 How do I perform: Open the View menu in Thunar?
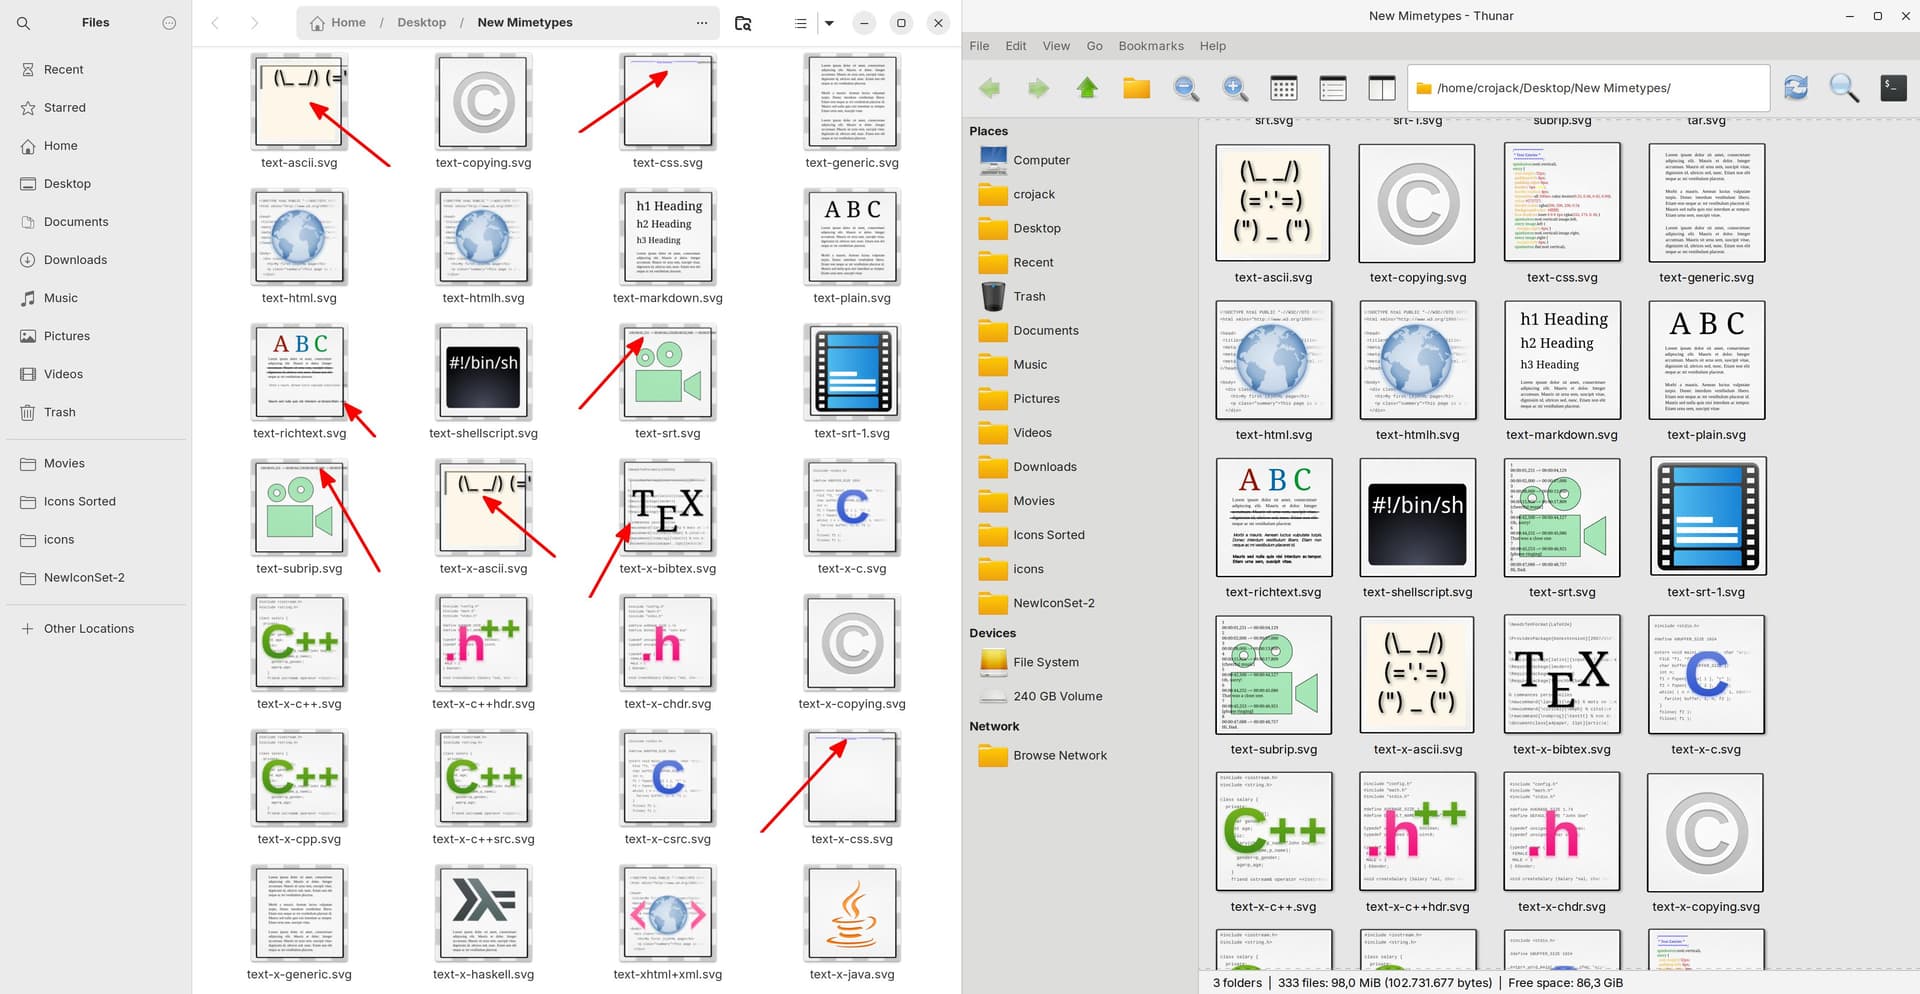[1056, 46]
